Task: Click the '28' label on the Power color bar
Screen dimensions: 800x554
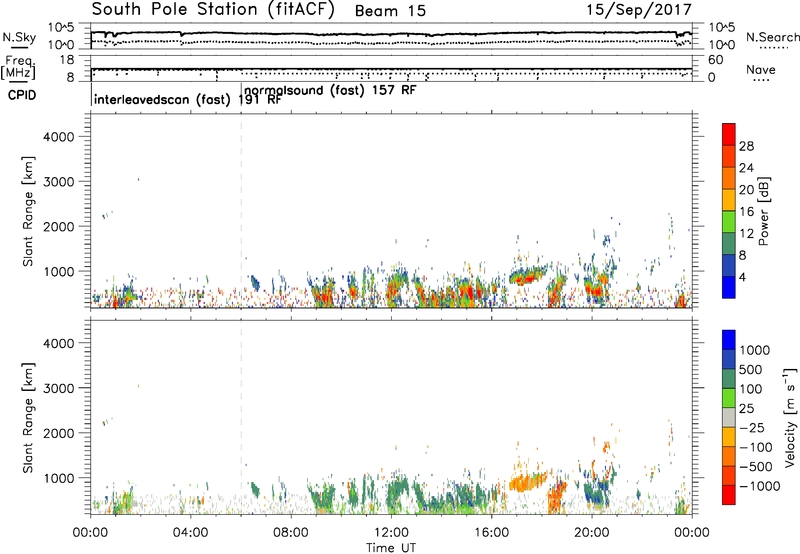Action: coord(746,146)
